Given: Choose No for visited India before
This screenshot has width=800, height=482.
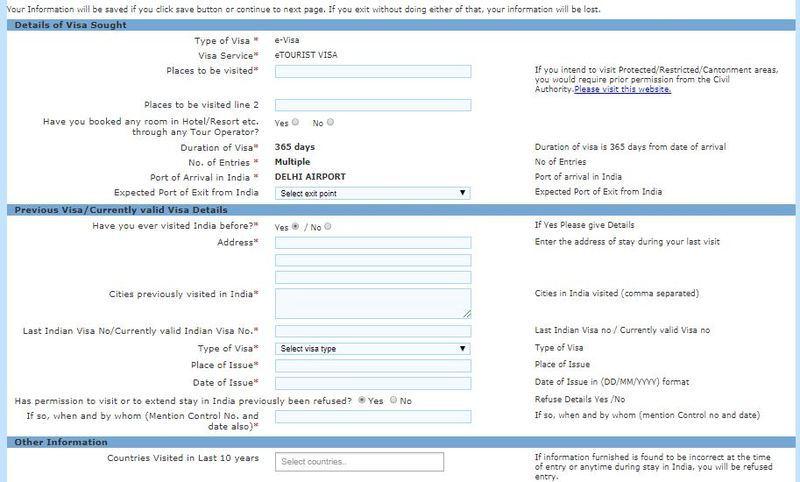Looking at the screenshot, I should [330, 226].
